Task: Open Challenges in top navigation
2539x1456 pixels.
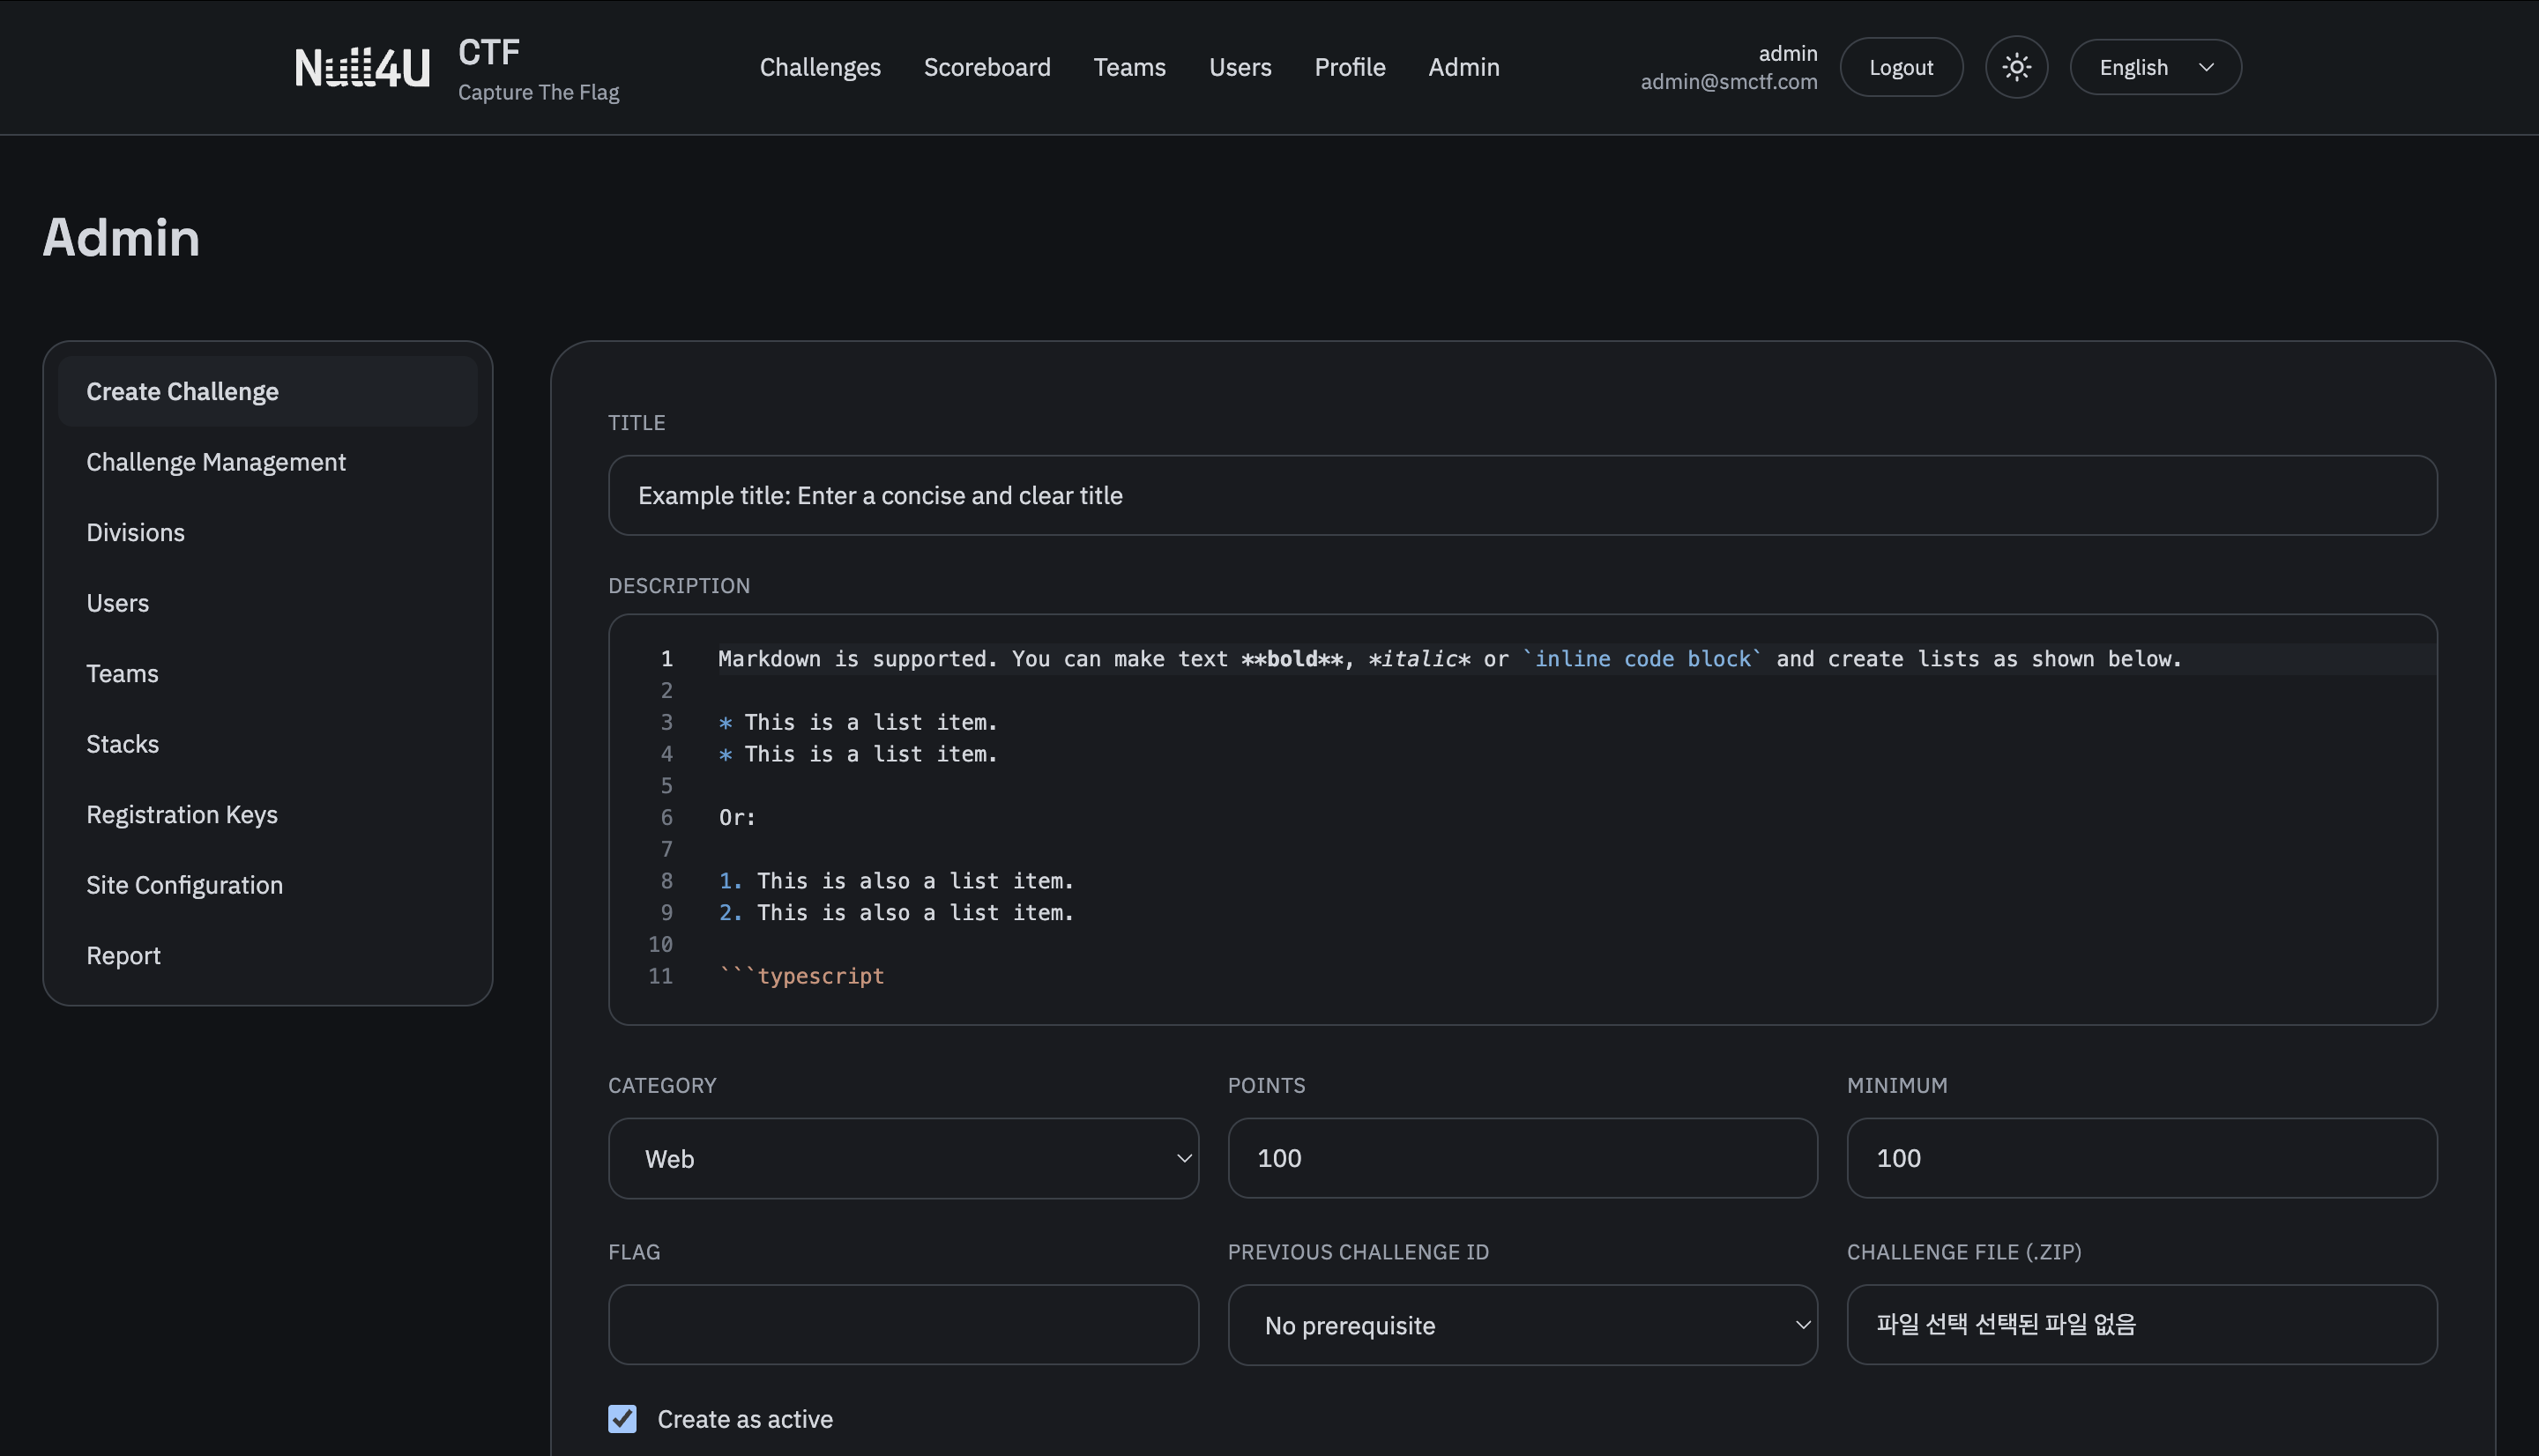Action: [x=819, y=67]
